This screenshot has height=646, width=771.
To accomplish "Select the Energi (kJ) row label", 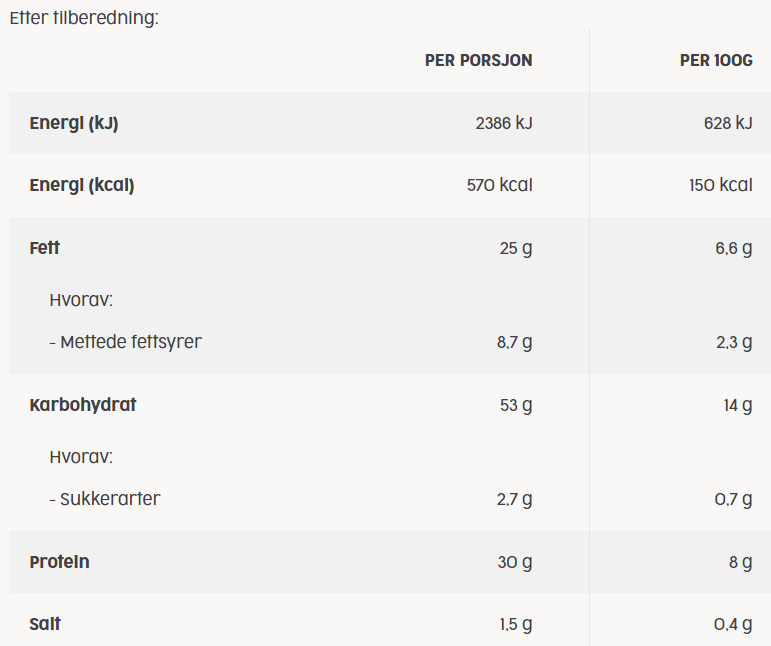I will coord(74,123).
